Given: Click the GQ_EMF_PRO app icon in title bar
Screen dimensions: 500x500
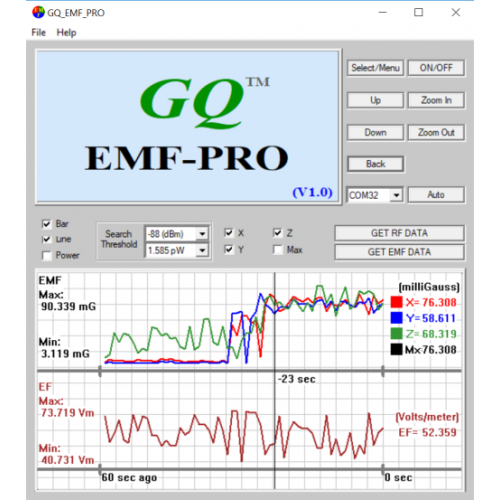Looking at the screenshot, I should point(38,12).
